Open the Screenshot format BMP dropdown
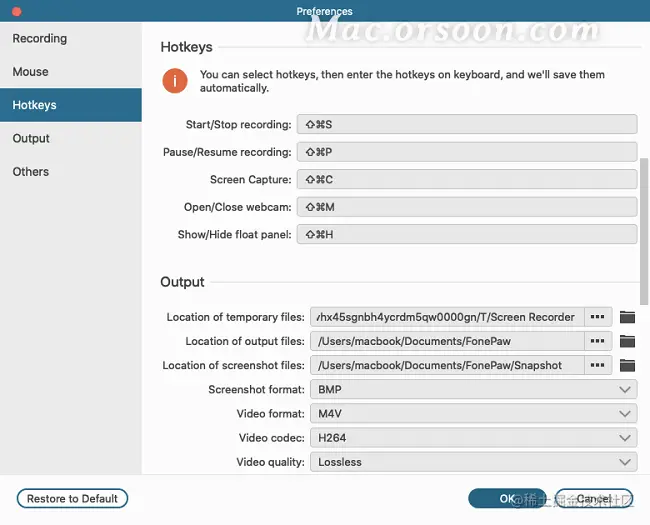The height and width of the screenshot is (525, 650). coord(473,389)
